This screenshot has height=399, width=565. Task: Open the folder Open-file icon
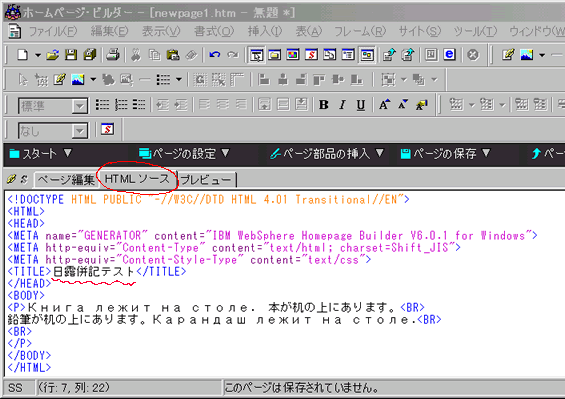click(x=53, y=55)
